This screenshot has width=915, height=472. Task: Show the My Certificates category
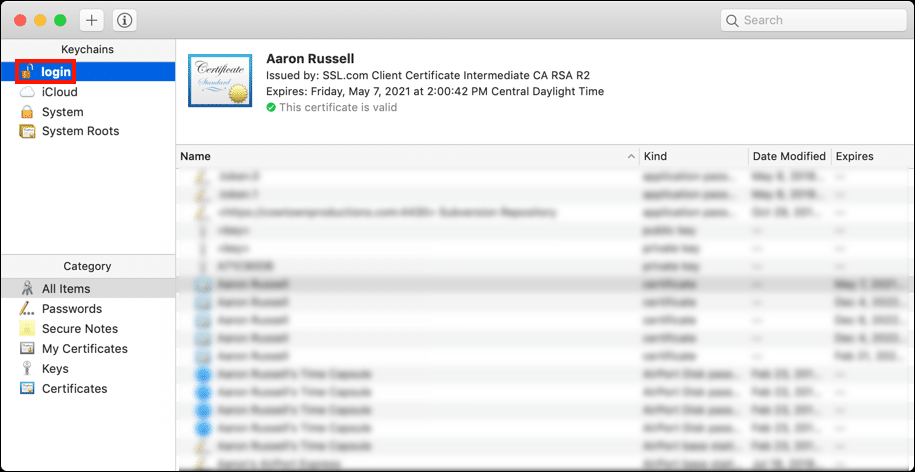pos(84,349)
